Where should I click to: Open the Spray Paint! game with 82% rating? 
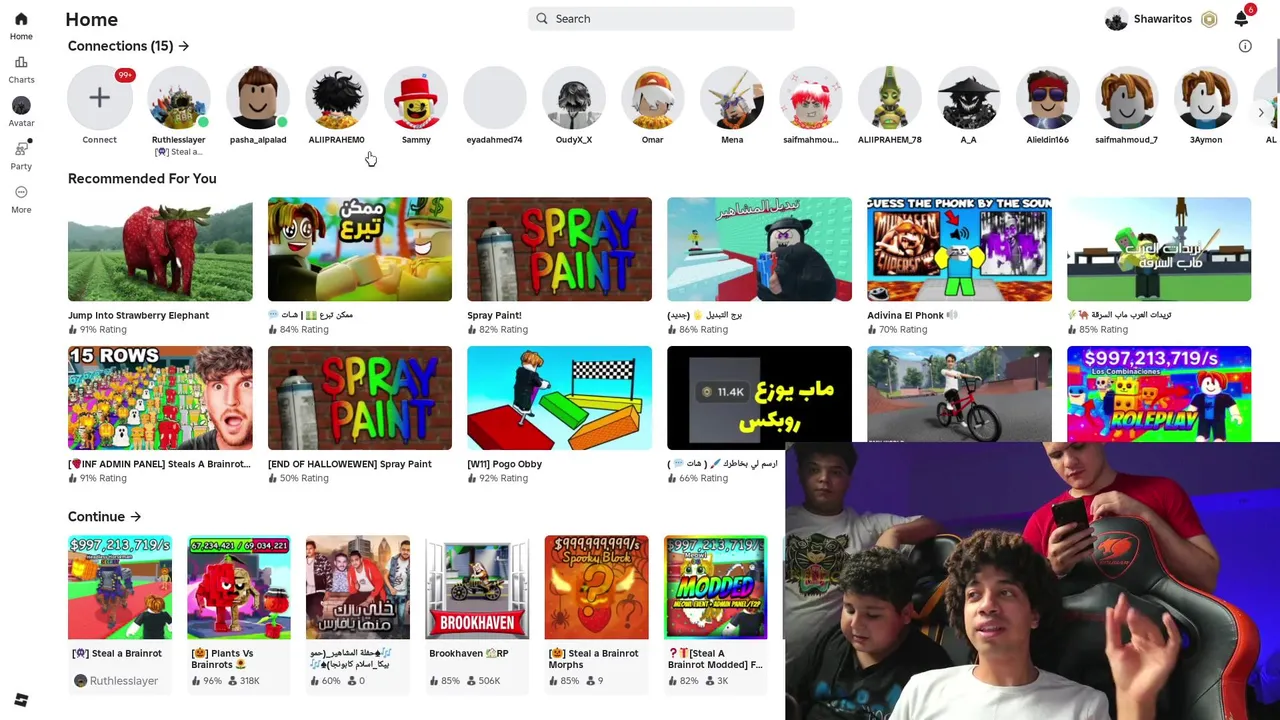(559, 249)
